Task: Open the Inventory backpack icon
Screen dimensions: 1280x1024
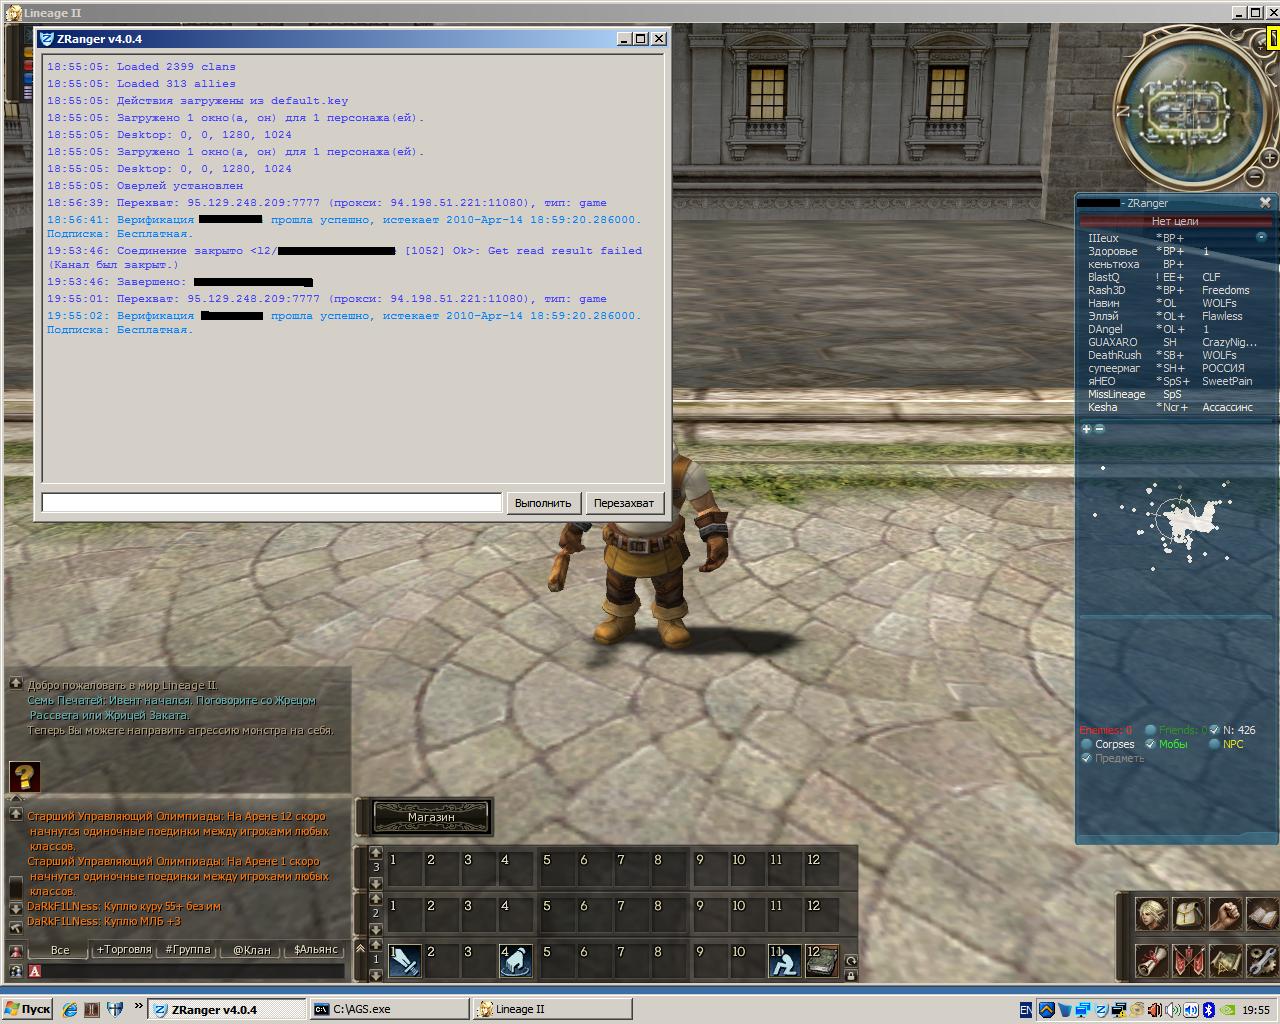Action: pos(1188,914)
